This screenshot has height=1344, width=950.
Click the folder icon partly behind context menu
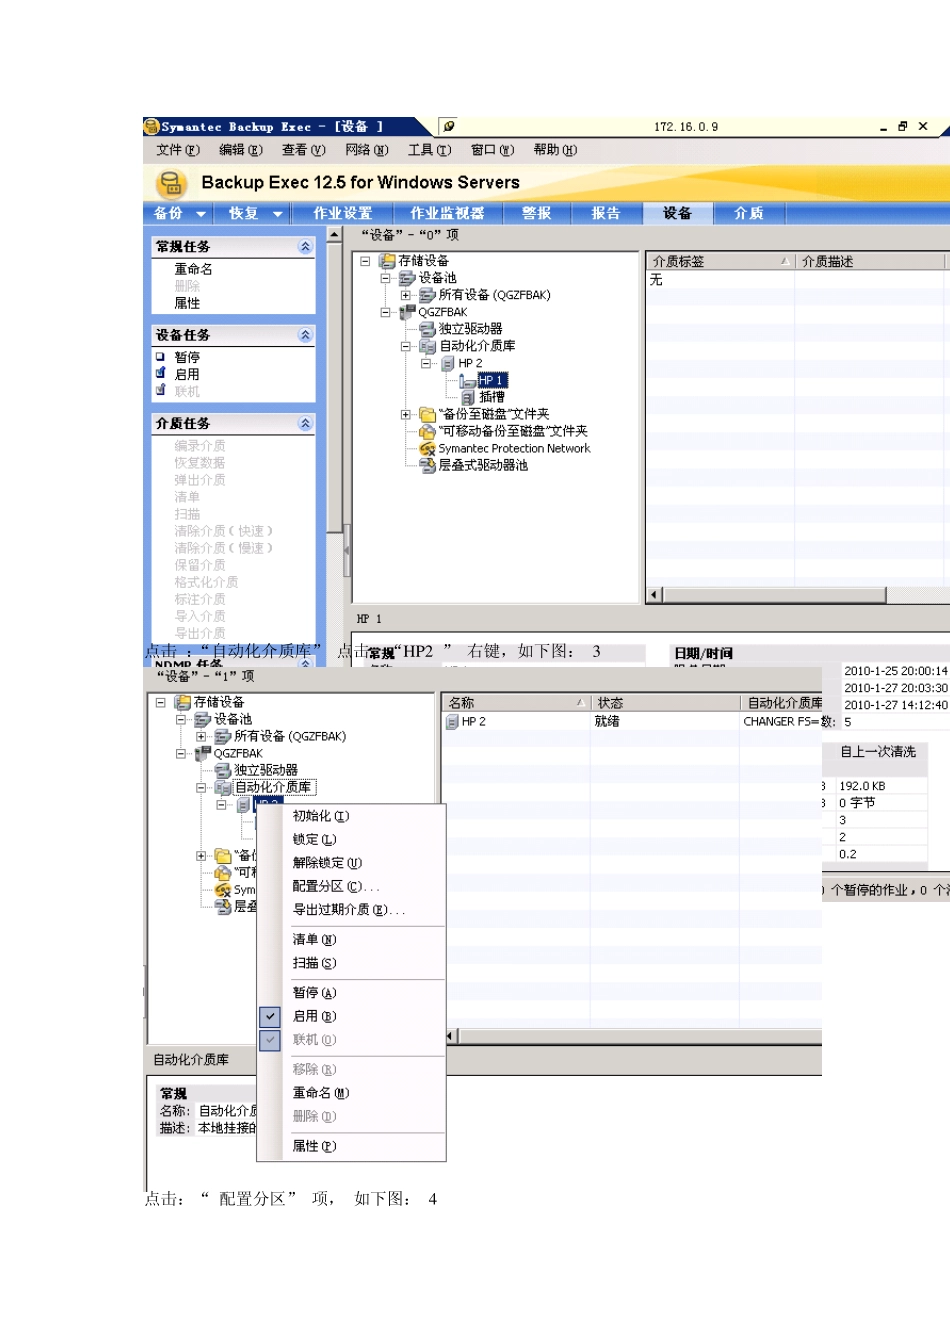(224, 856)
